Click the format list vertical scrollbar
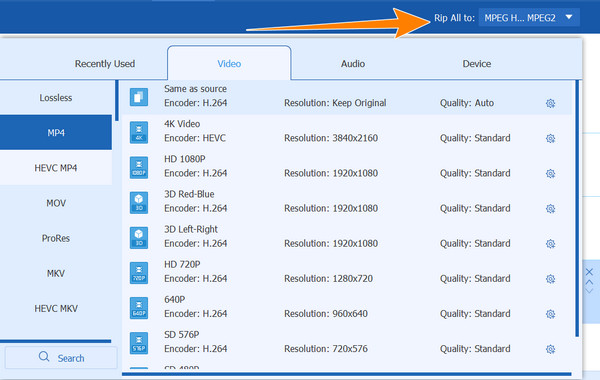The height and width of the screenshot is (380, 600). click(x=577, y=209)
